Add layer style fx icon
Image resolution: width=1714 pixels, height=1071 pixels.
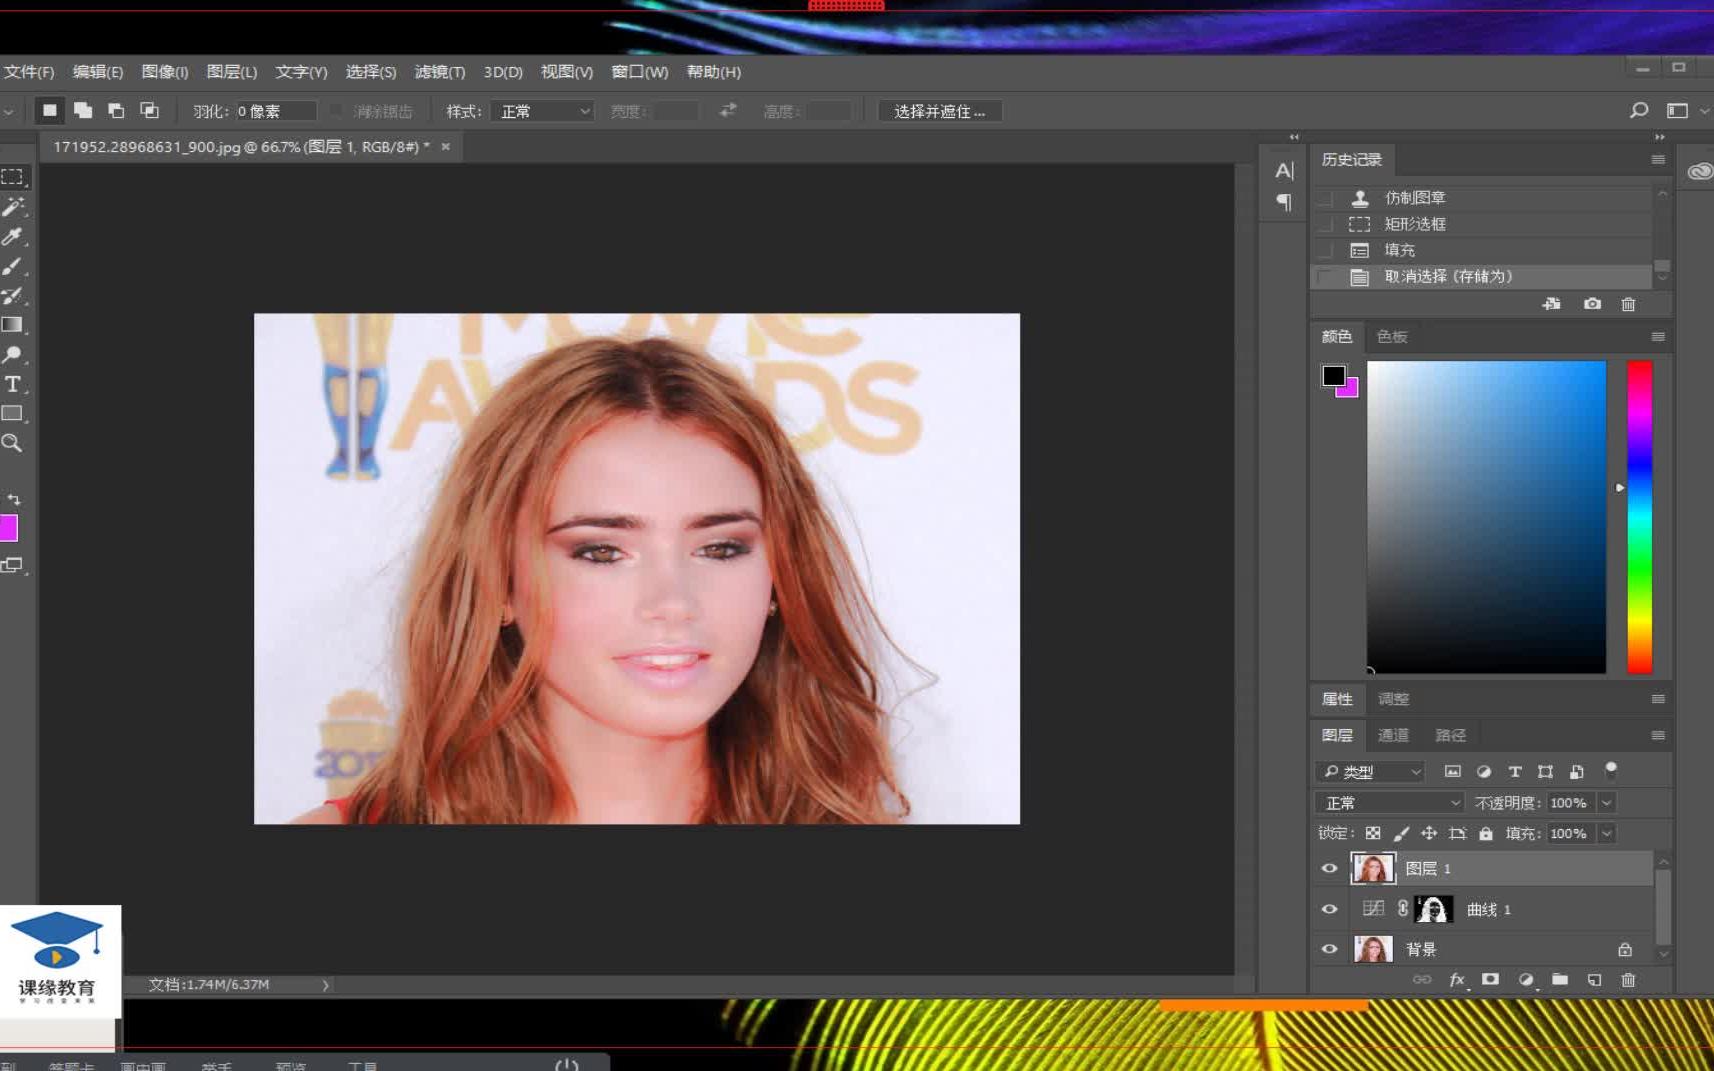[1457, 980]
